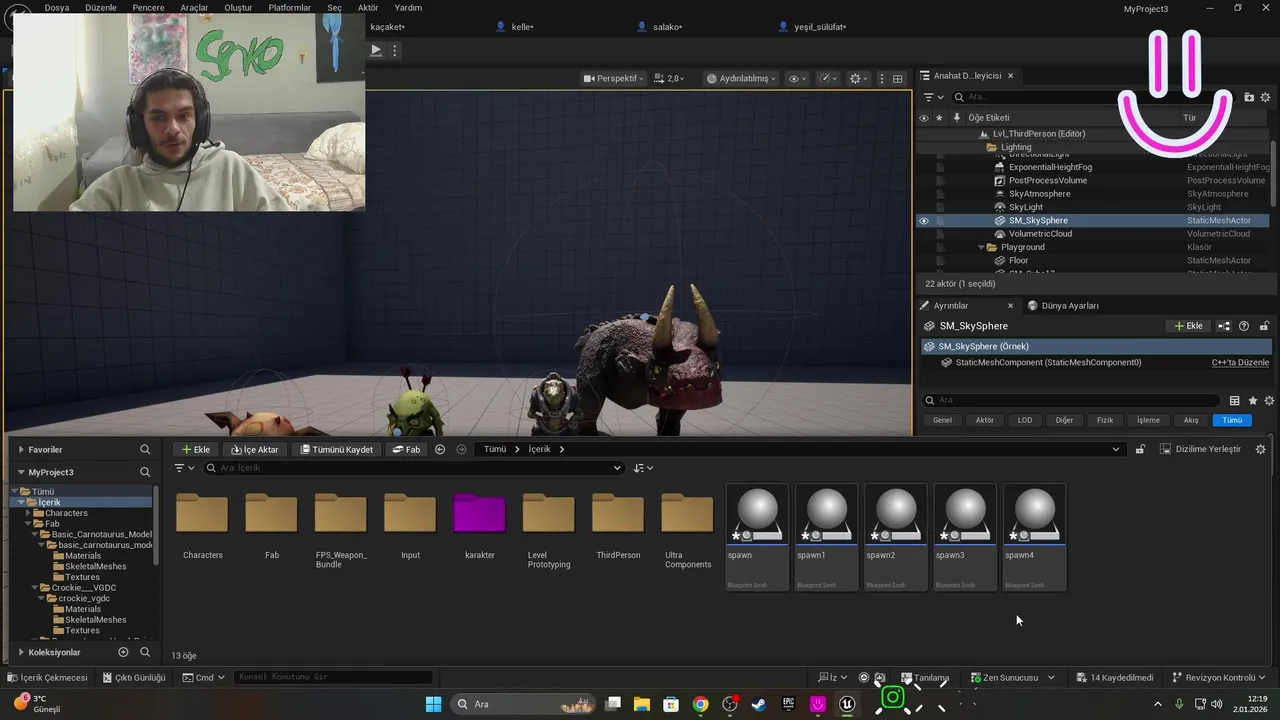Search the Koleksiyonlar section

(145, 652)
